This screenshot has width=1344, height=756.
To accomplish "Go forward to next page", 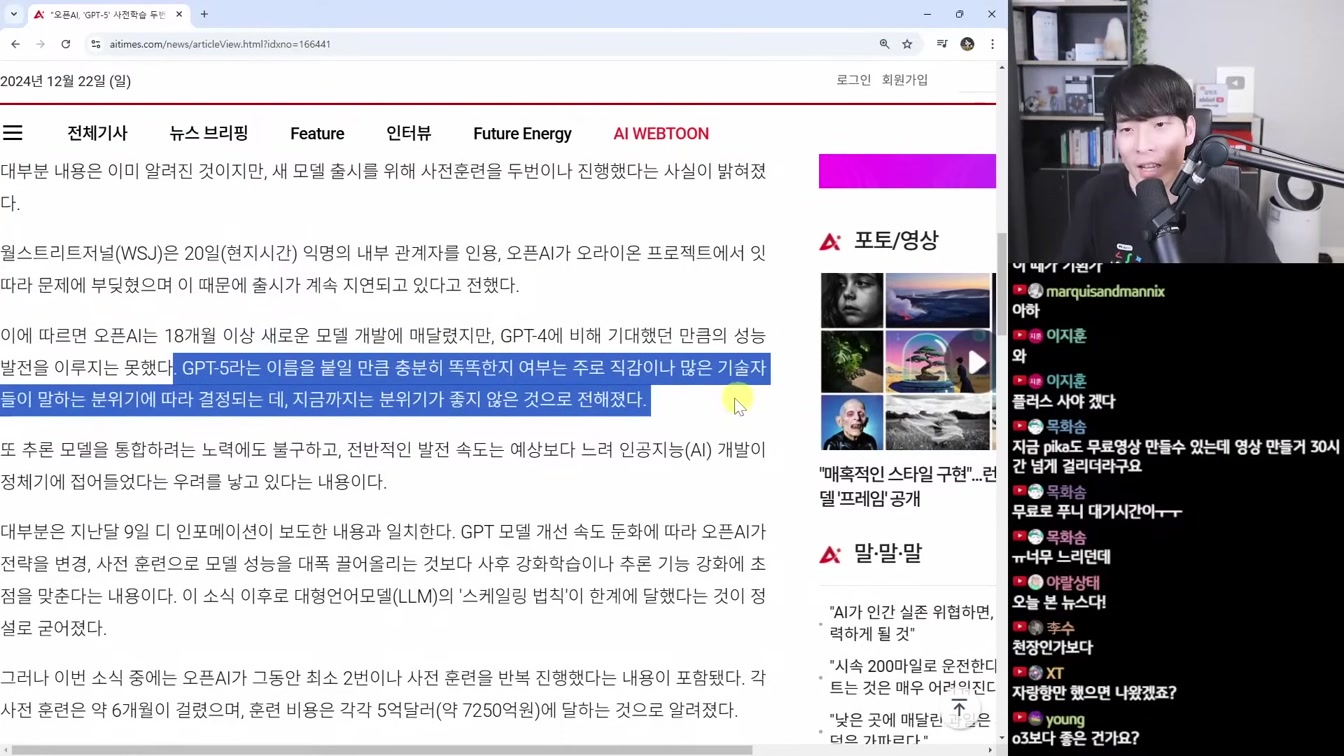I will click(x=40, y=44).
